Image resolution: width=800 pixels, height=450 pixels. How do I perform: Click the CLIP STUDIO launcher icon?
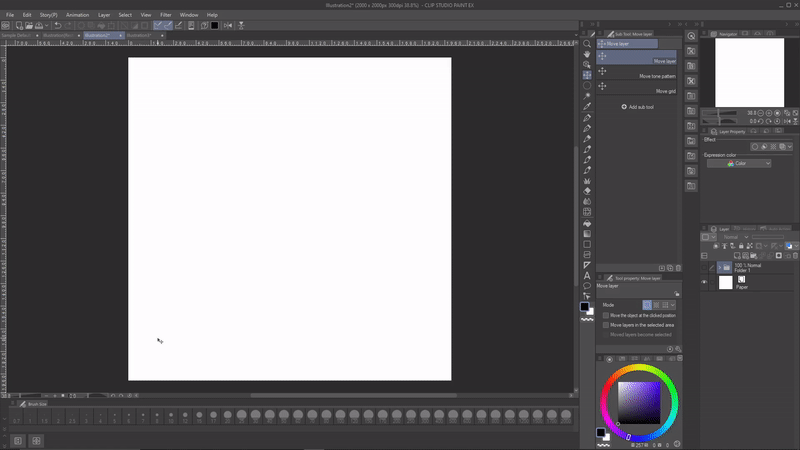pos(6,26)
